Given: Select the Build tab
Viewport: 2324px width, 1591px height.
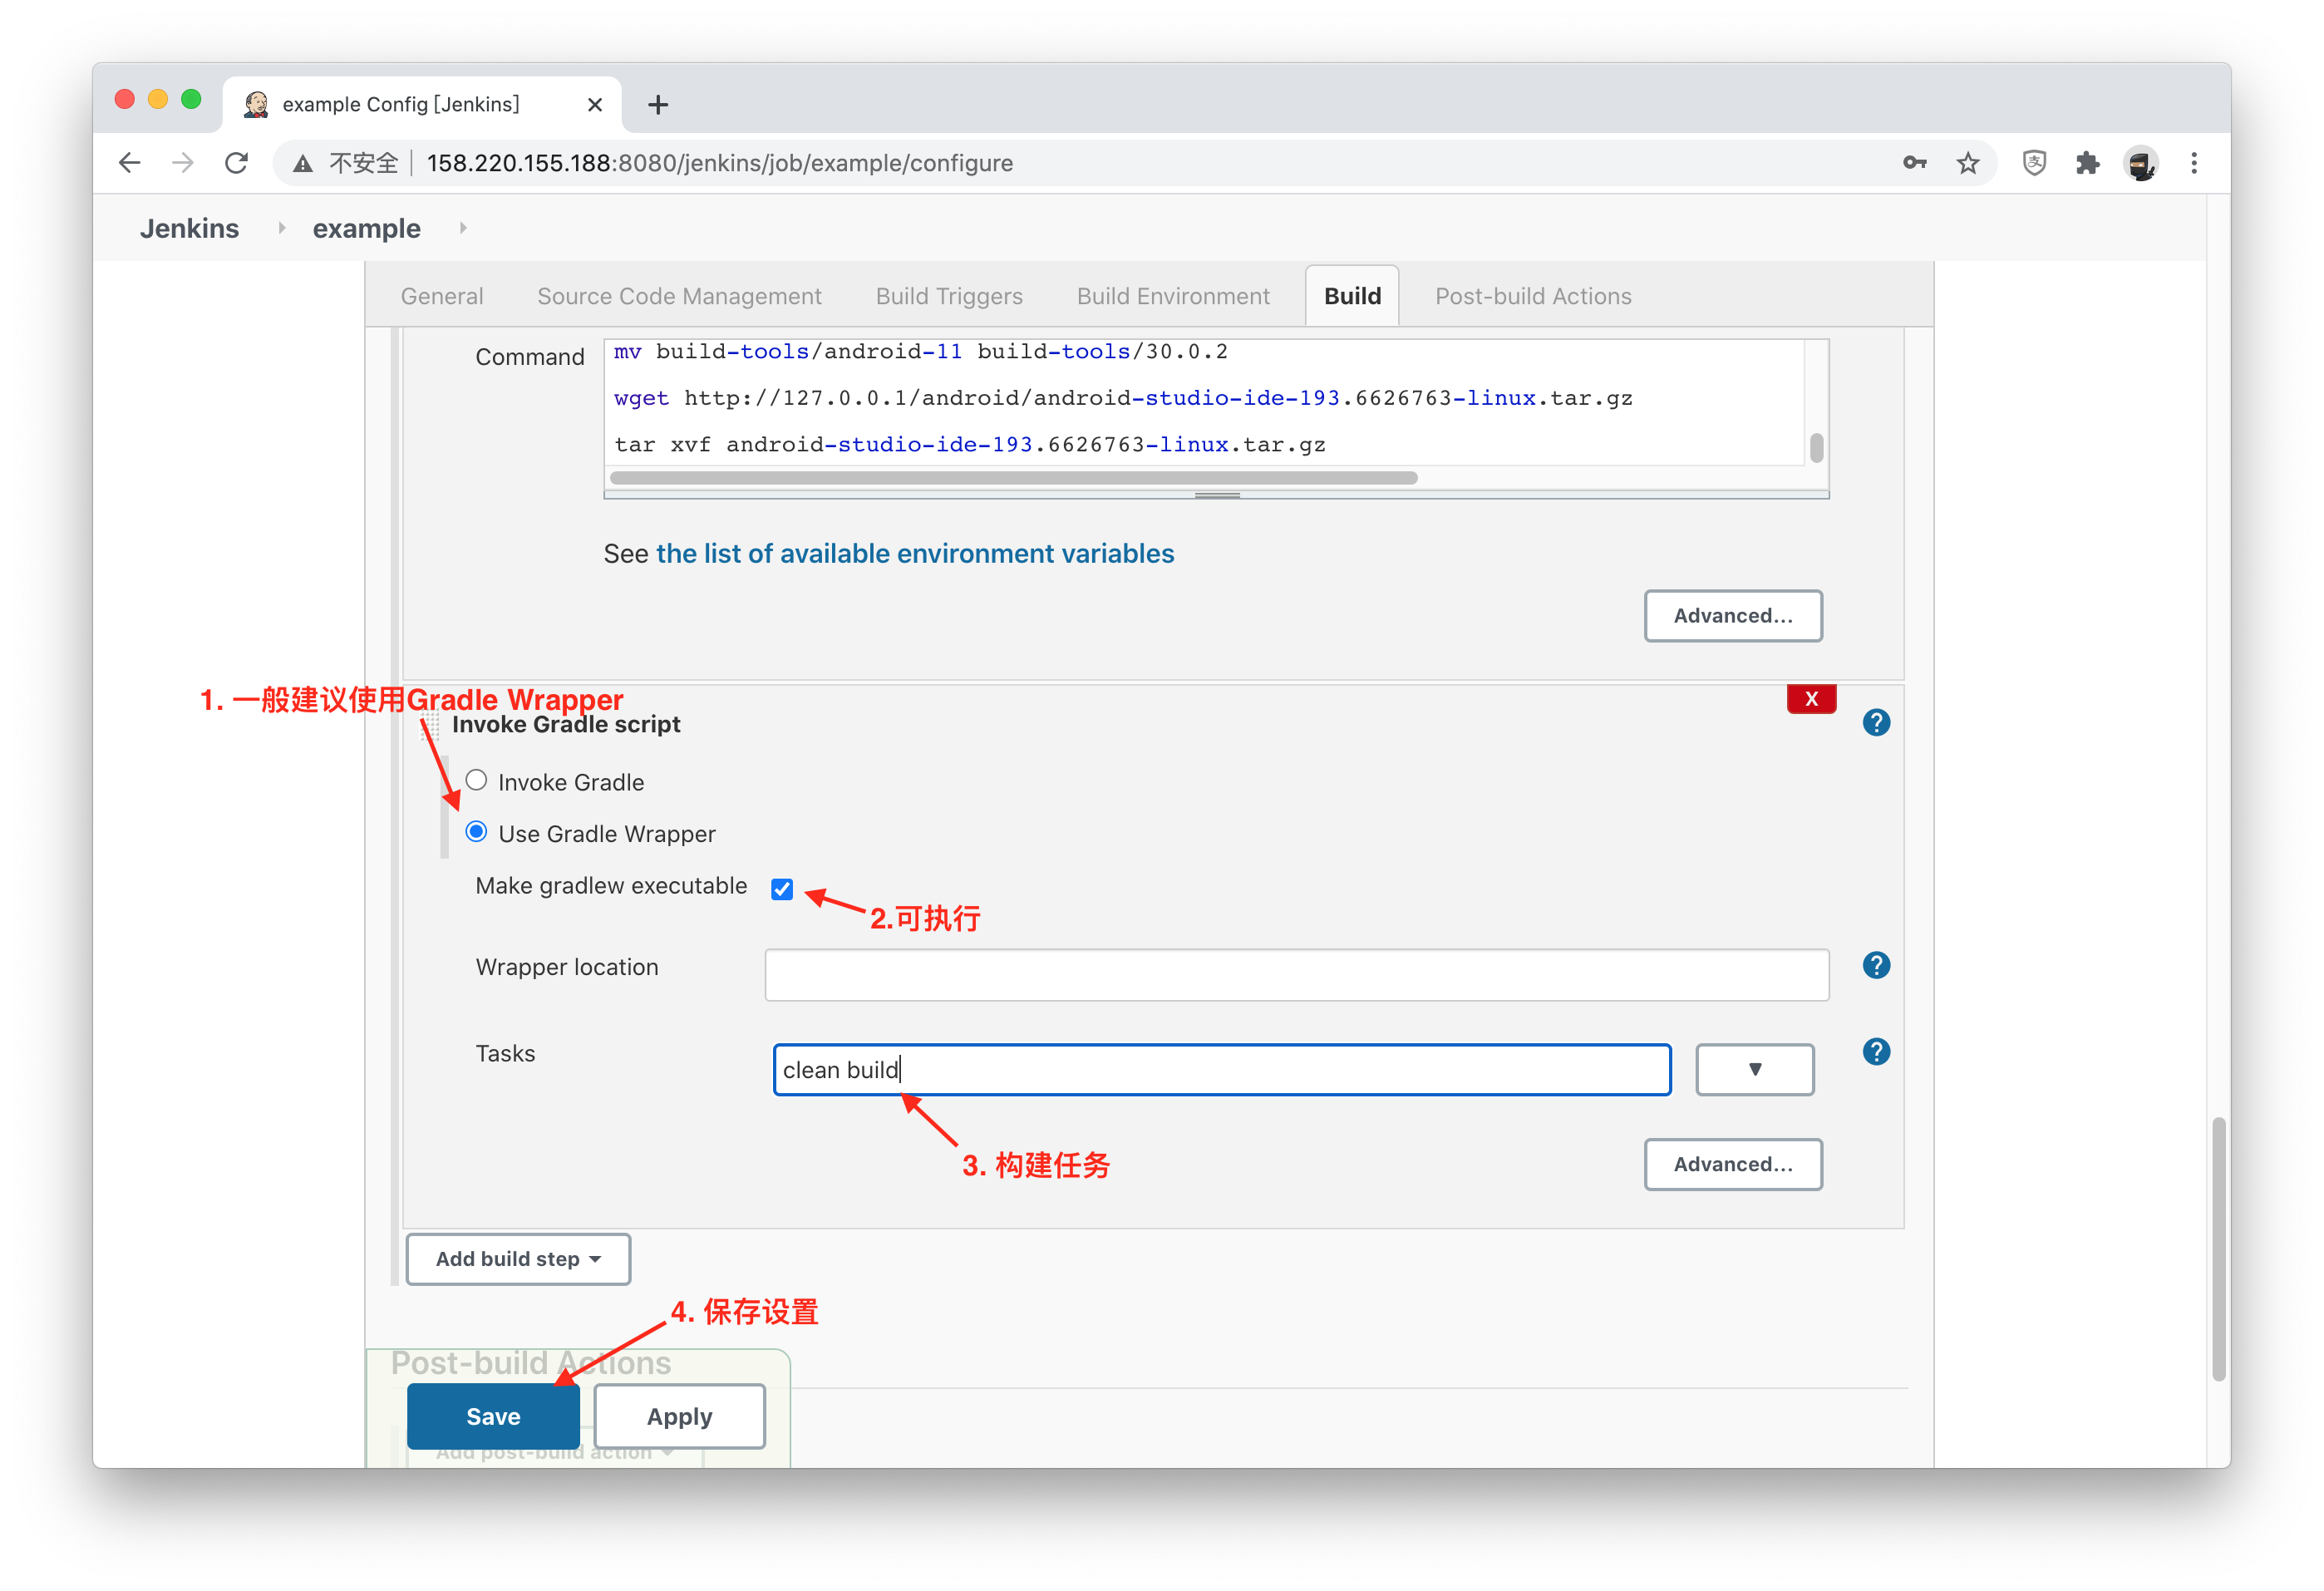Looking at the screenshot, I should 1352,296.
